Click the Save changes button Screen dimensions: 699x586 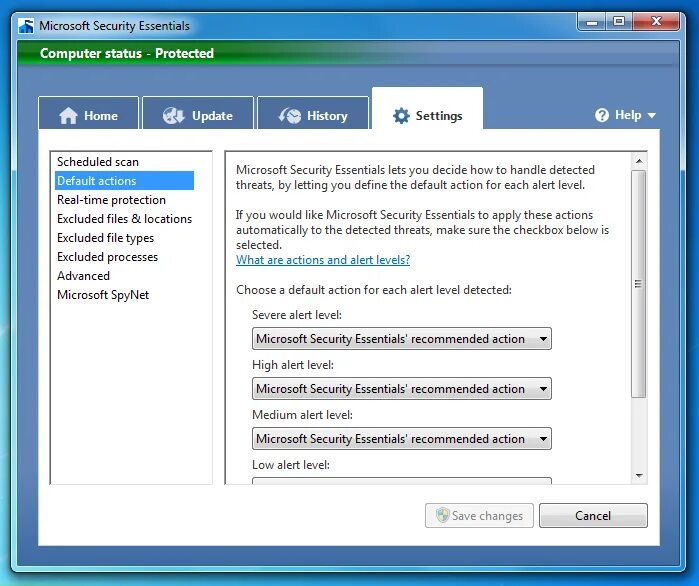pos(479,516)
